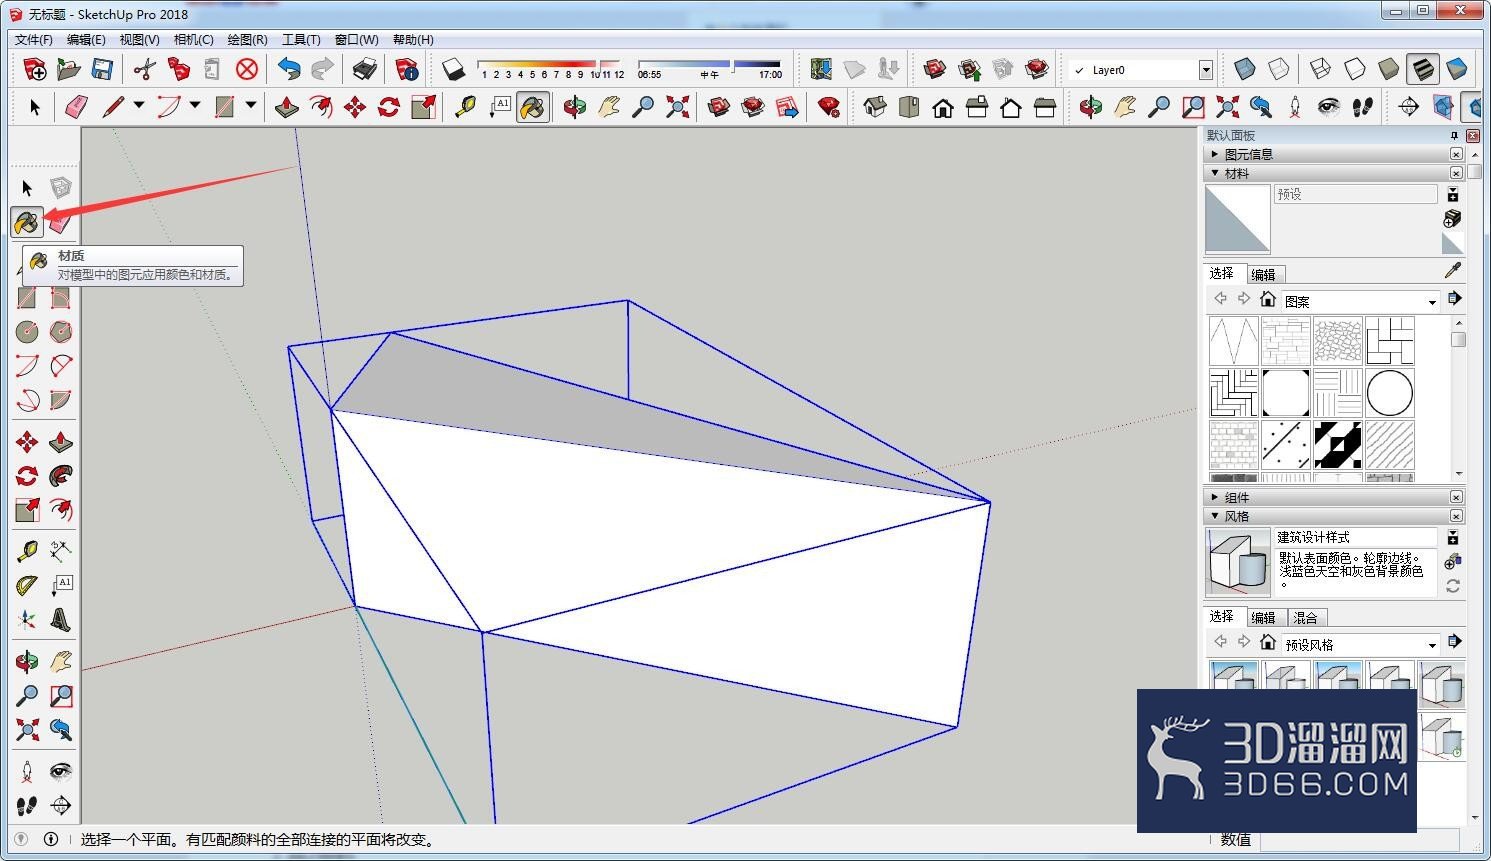This screenshot has height=861, width=1491.
Task: Click the Open file icon in the top toolbar
Action: [69, 69]
